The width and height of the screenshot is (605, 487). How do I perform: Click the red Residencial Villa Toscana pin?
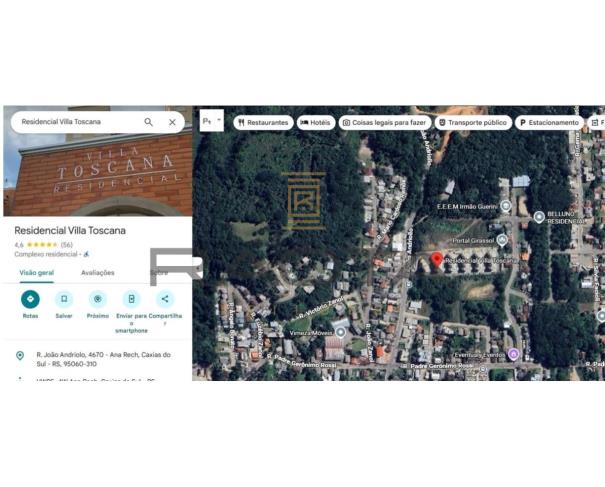tap(436, 260)
